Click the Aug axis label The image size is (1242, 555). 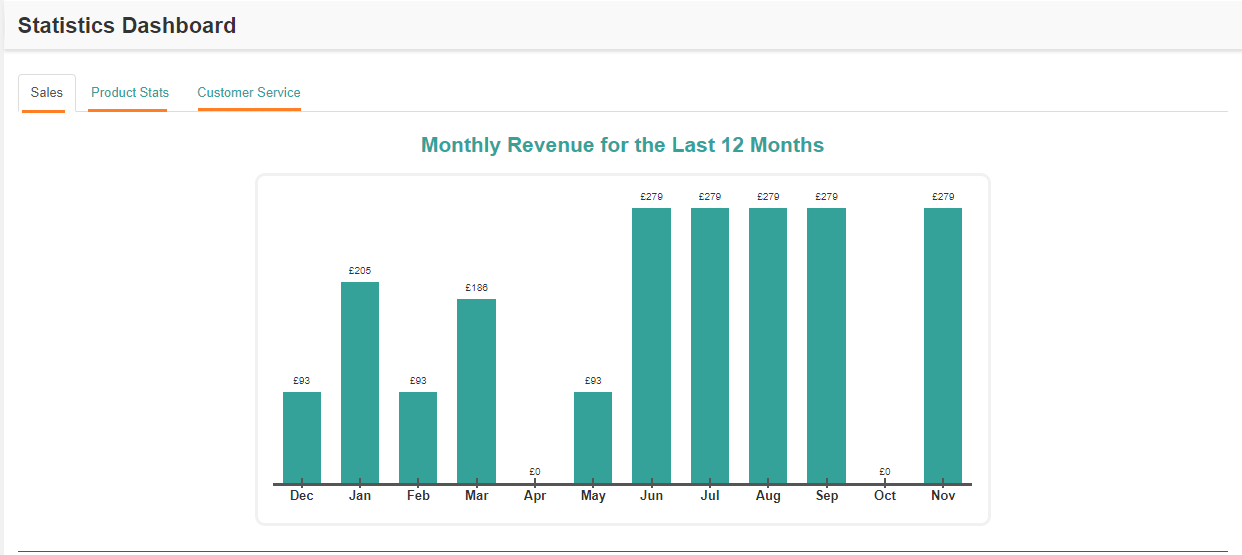(x=768, y=496)
